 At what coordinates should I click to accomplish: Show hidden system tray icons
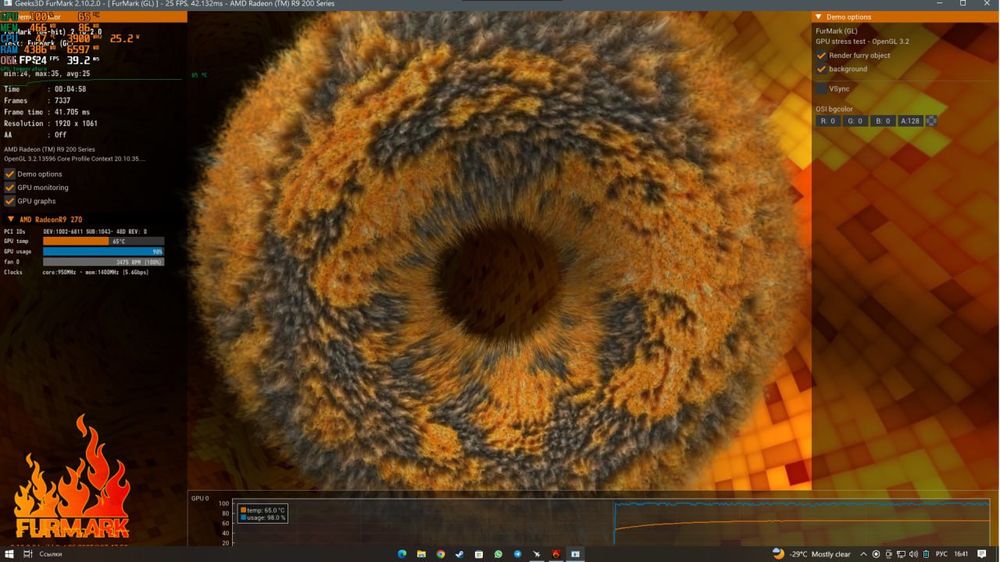point(864,554)
